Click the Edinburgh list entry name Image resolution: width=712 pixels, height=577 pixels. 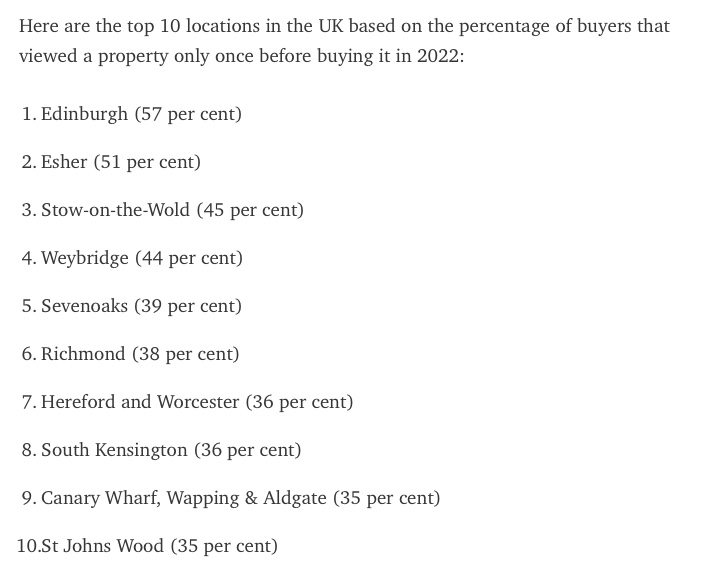tap(84, 114)
